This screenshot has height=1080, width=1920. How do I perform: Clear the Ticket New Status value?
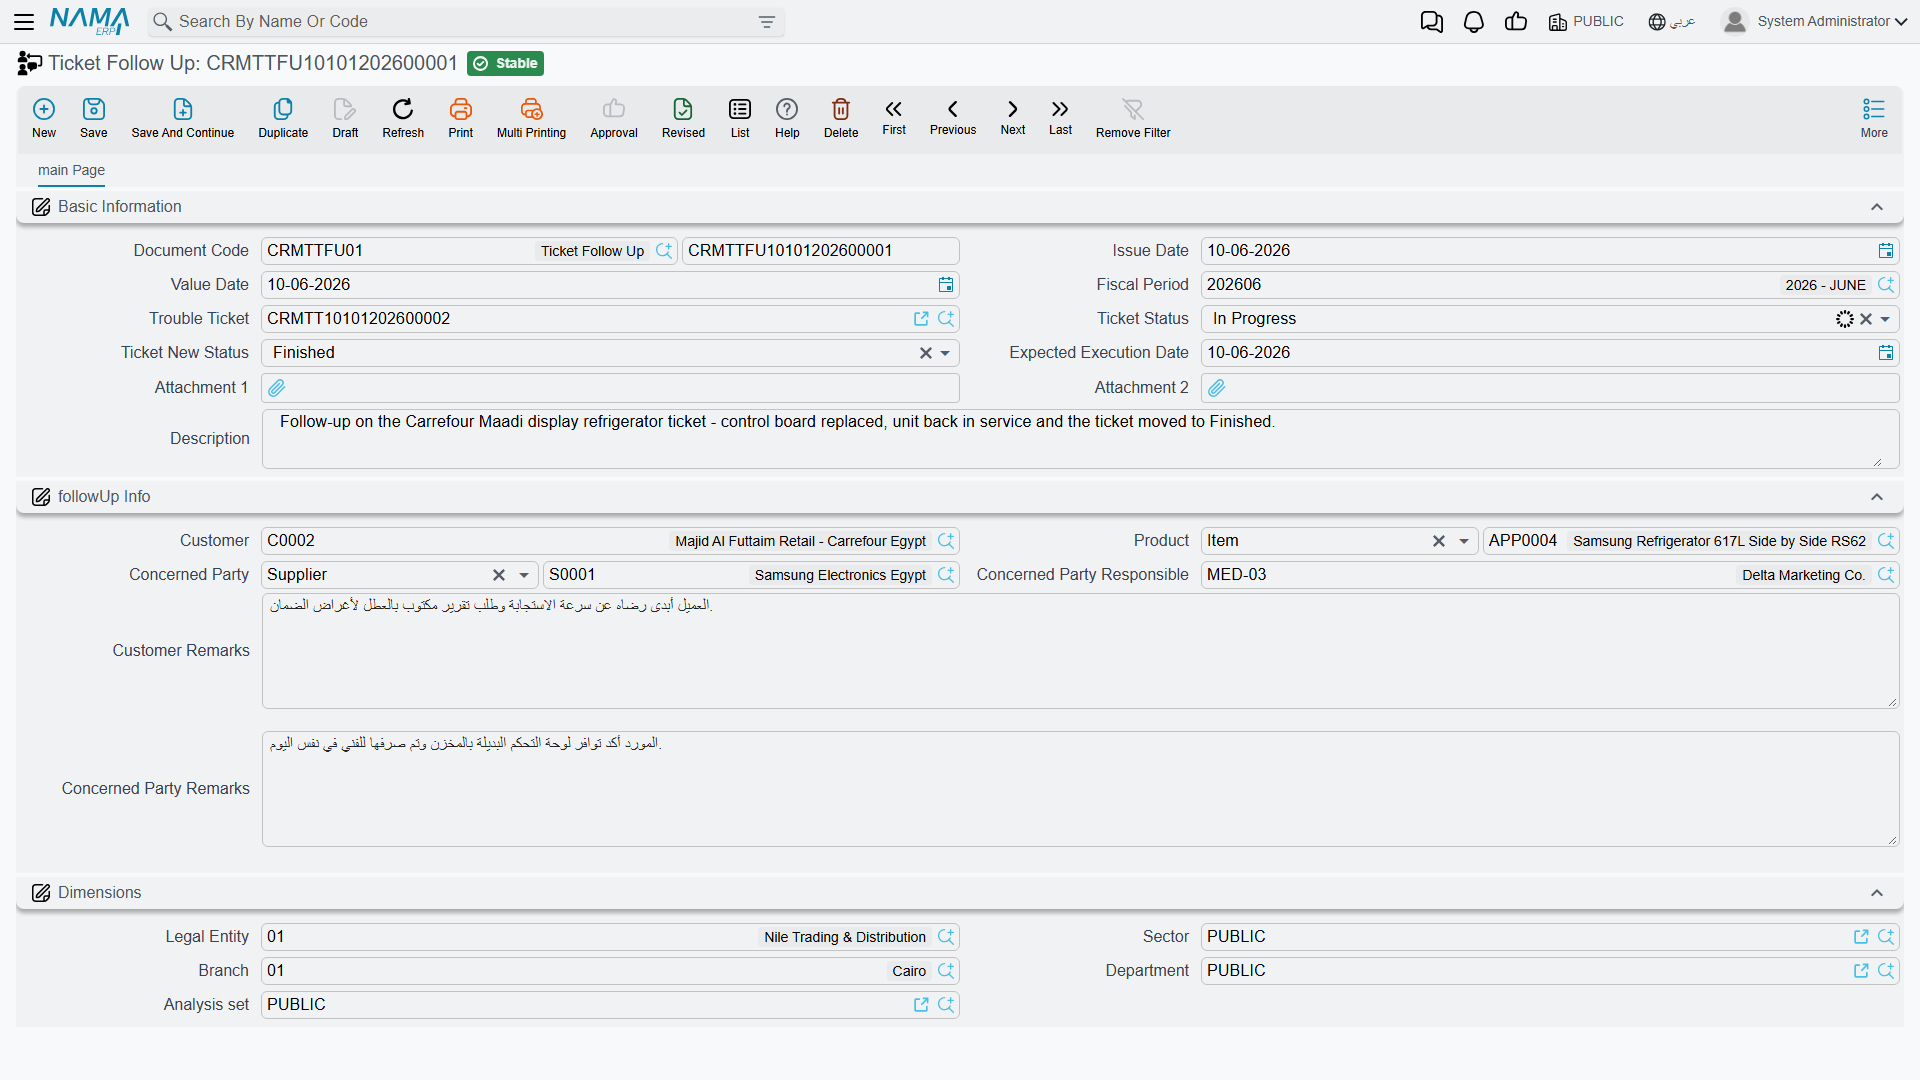coord(926,353)
